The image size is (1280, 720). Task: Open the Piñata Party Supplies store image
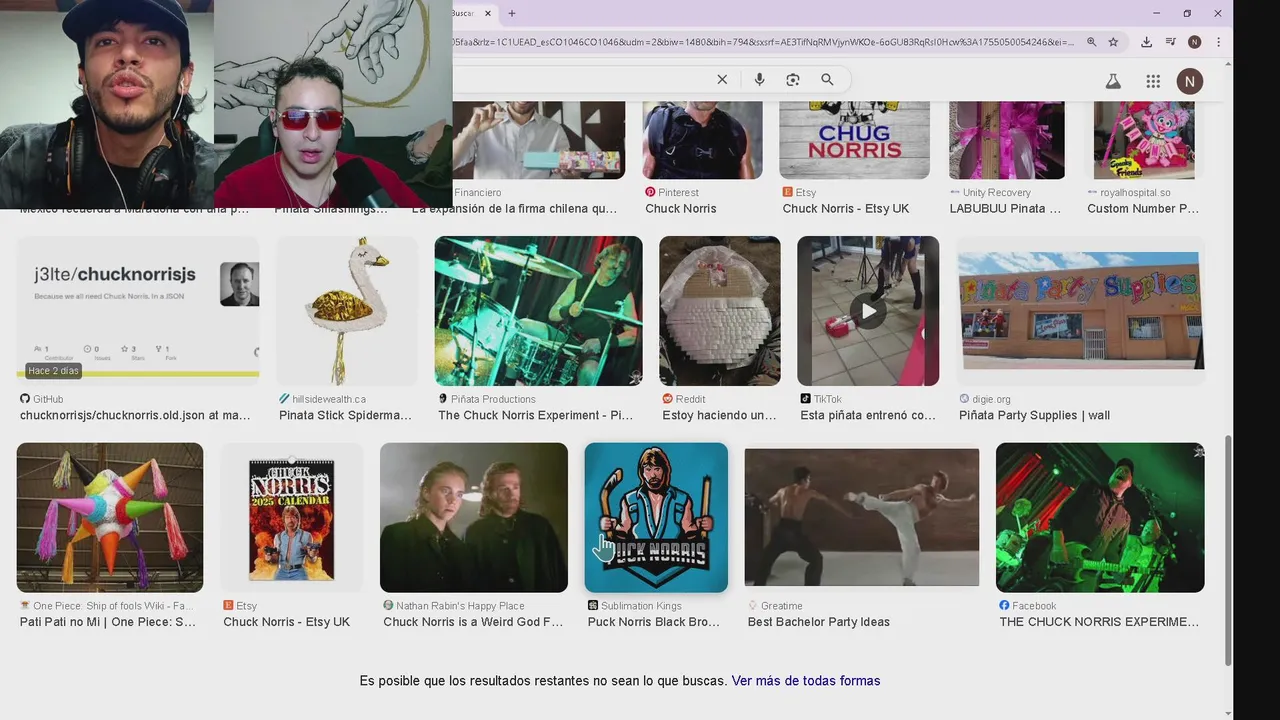(1080, 311)
